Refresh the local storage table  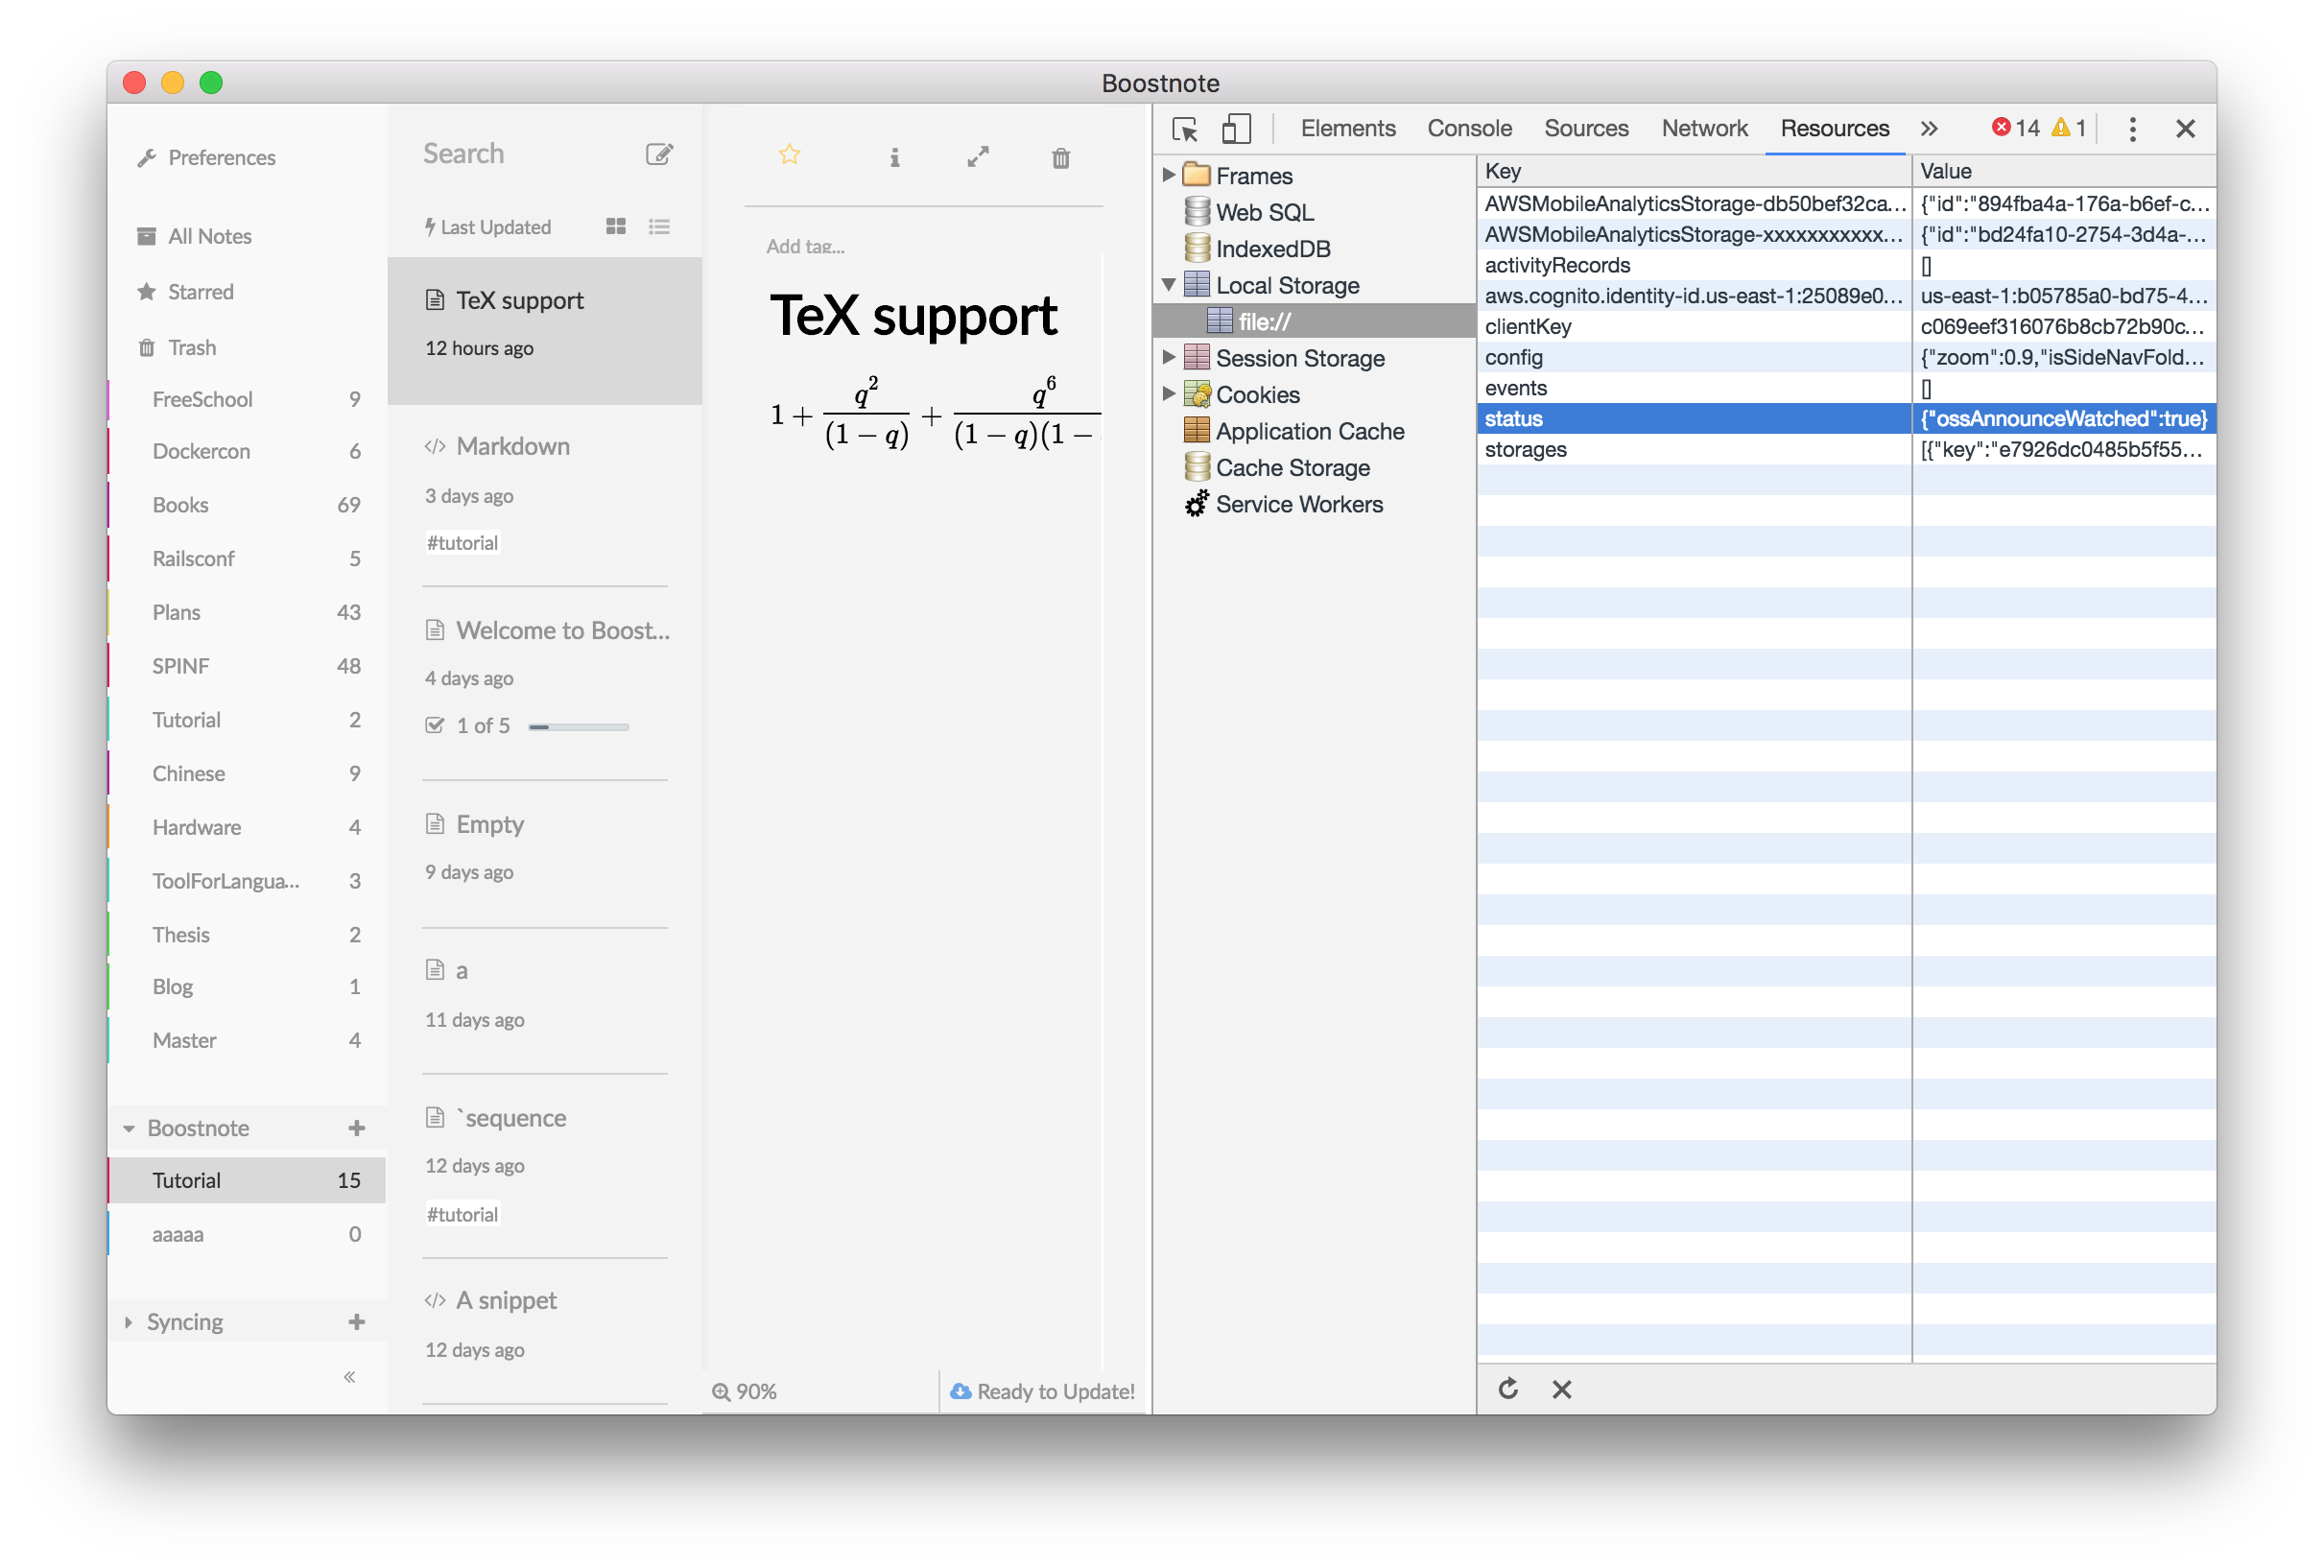(1508, 1389)
